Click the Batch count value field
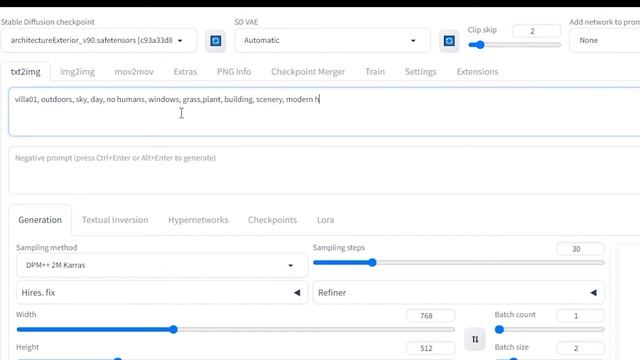Screen dimensions: 640x360 (580, 316)
